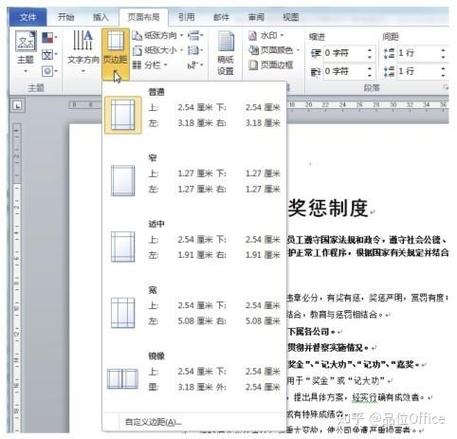Switch to the 插入 tab
This screenshot has width=457, height=439.
(100, 17)
